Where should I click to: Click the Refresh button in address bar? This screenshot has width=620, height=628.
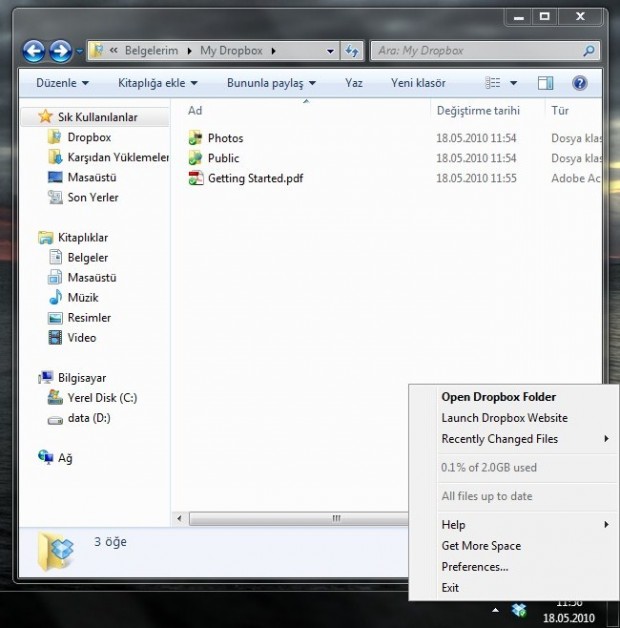[x=352, y=51]
